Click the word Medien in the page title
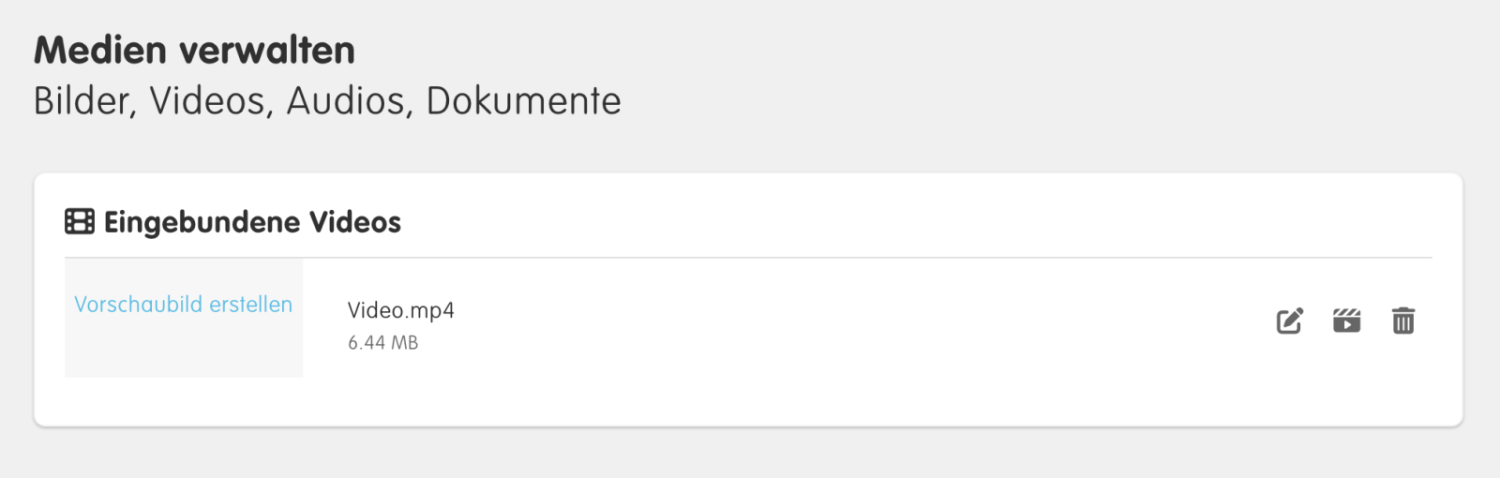This screenshot has width=1500, height=478. point(92,50)
